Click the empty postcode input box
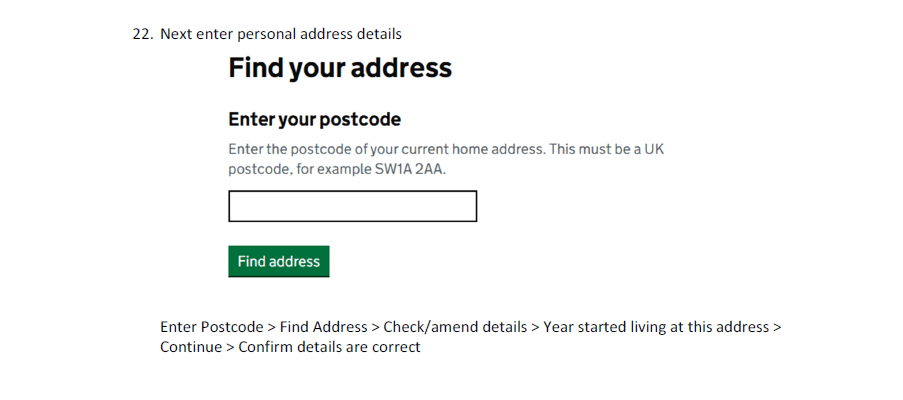 (x=352, y=207)
